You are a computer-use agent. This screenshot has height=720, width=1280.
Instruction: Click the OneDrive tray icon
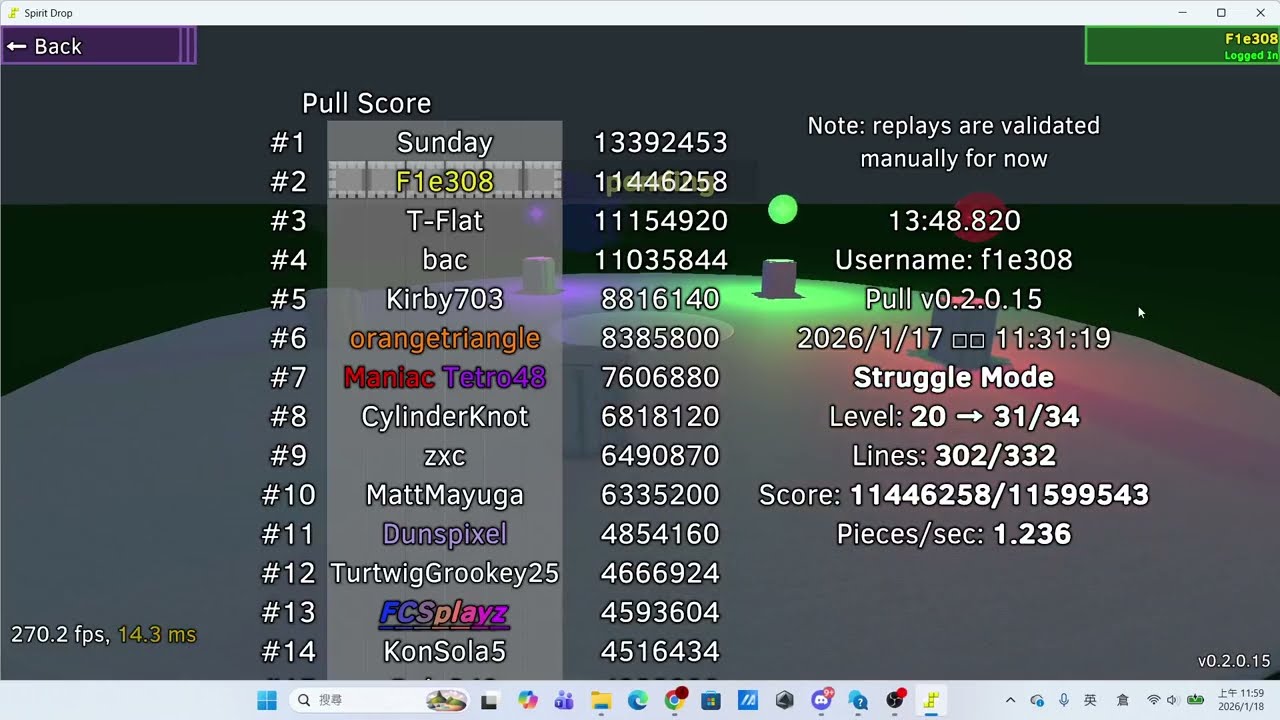(1037, 701)
